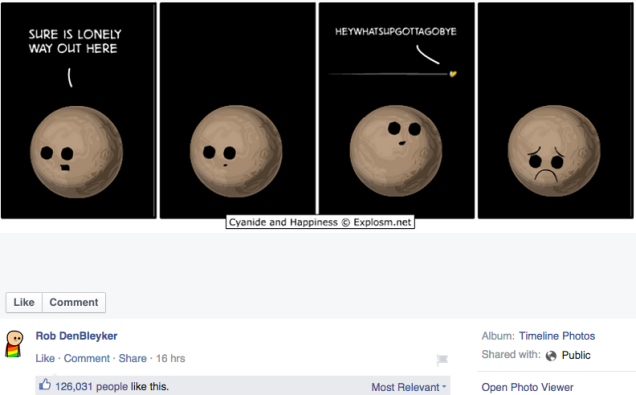636x395 pixels.
Task: Click the thumbs-up icon beside like count
Action: (x=45, y=384)
